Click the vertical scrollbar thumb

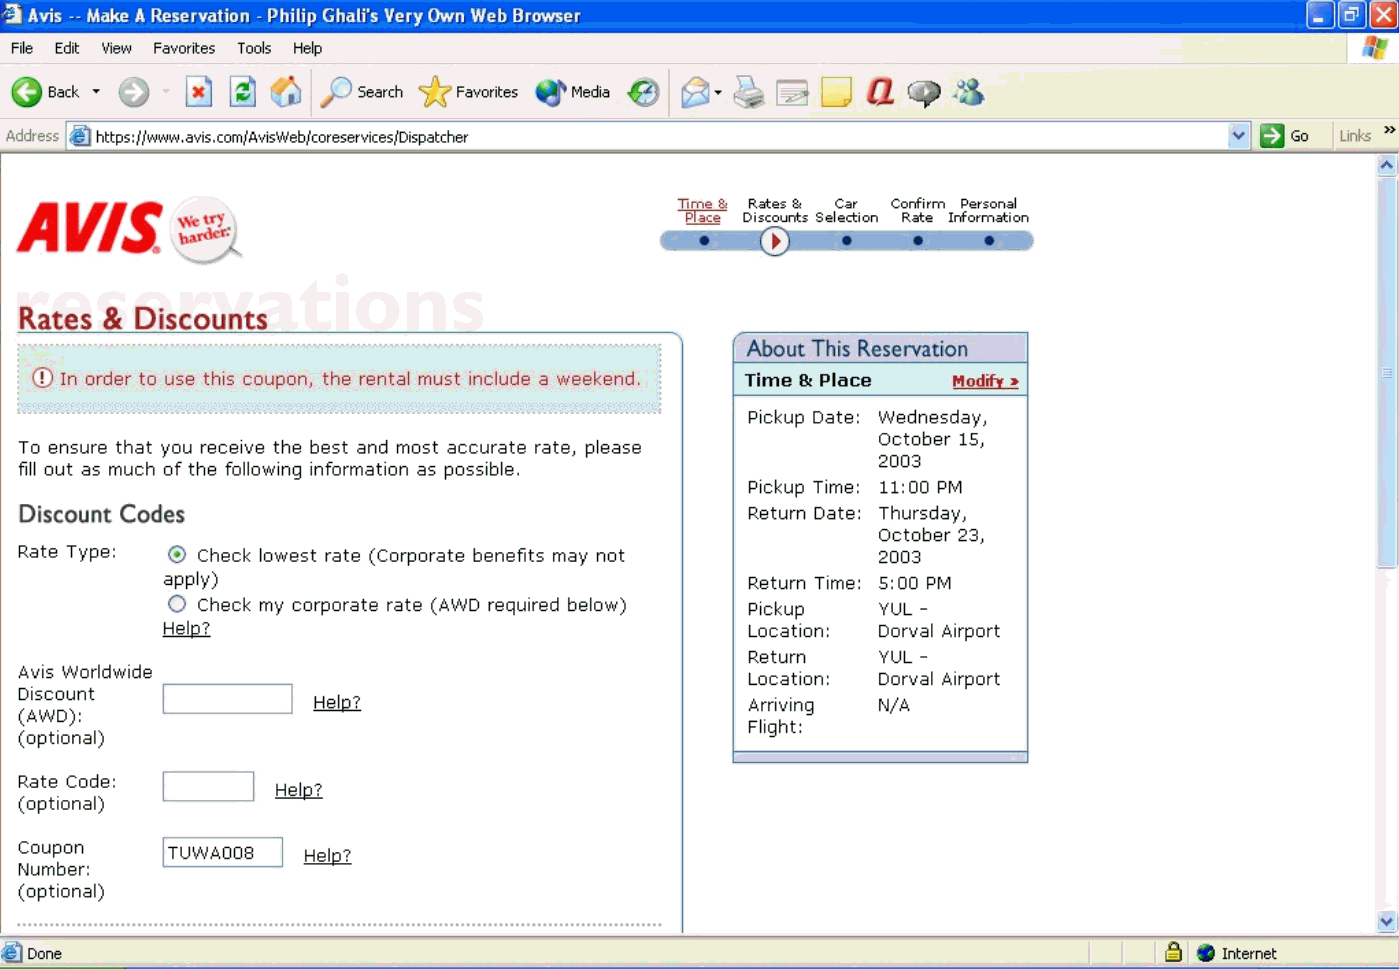1387,372
